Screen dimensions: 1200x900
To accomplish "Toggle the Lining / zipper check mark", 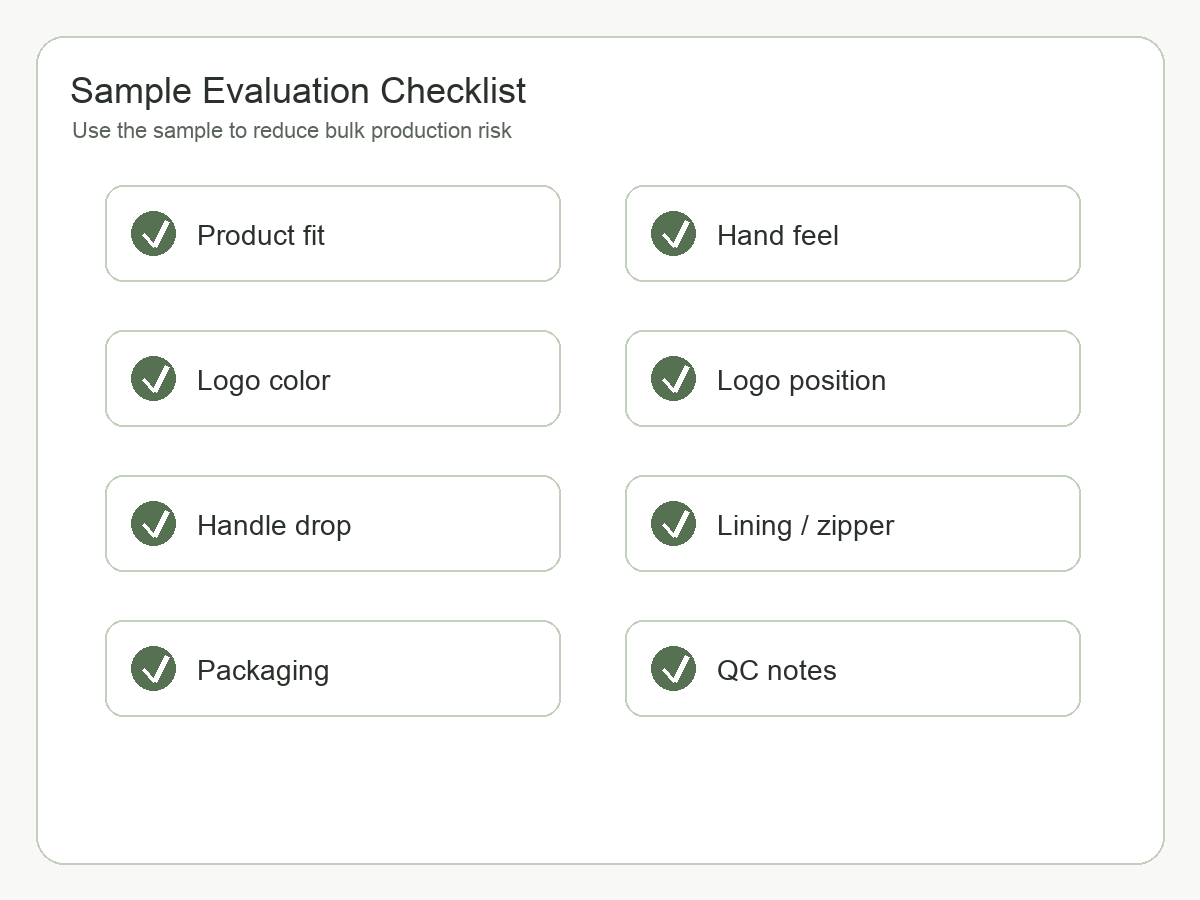I will [673, 523].
